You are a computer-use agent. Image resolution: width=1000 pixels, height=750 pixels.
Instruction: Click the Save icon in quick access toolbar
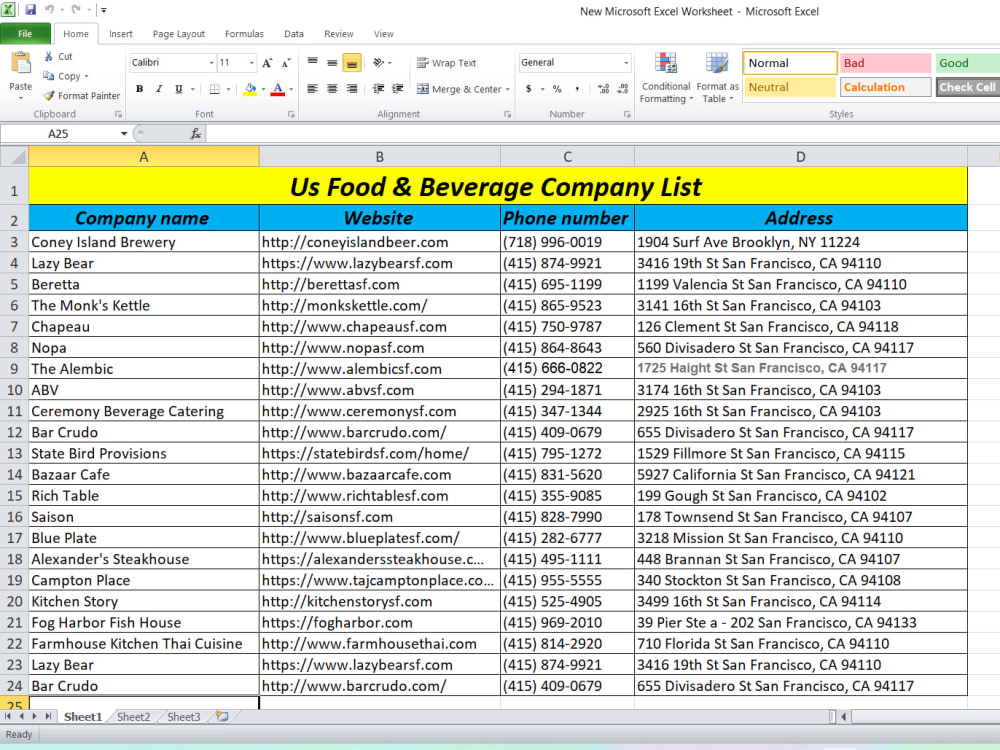coord(30,10)
